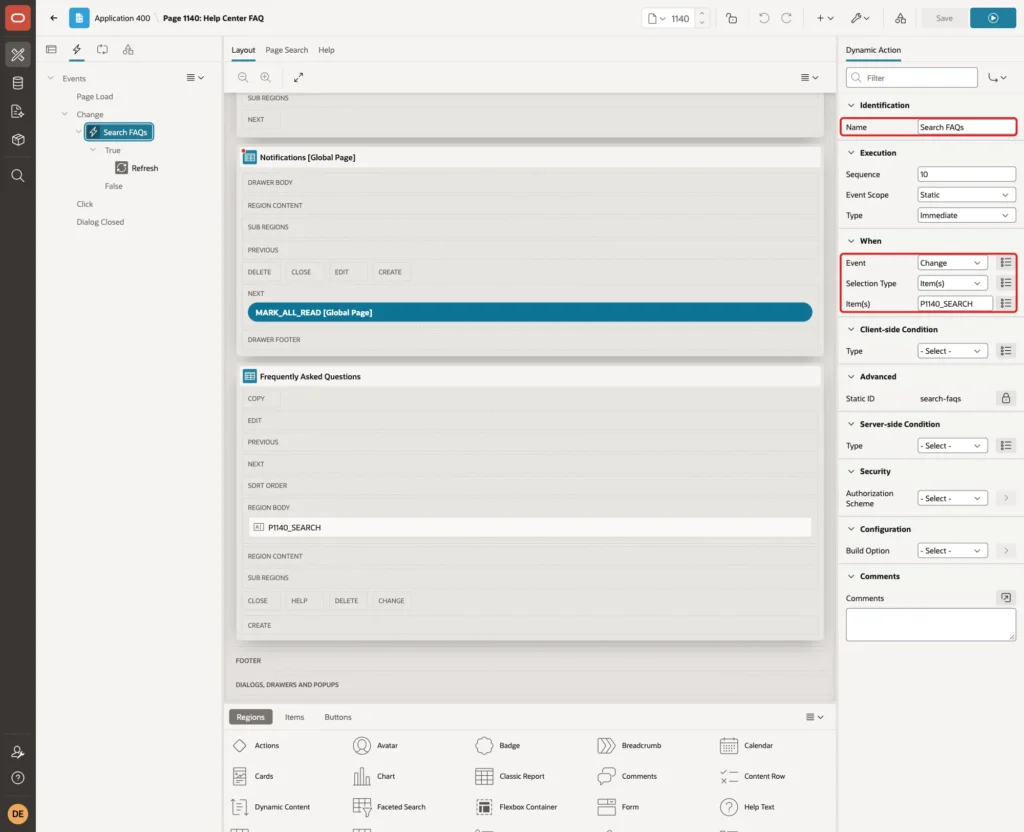The image size is (1024, 832).
Task: Collapse the Identification section
Action: [851, 105]
